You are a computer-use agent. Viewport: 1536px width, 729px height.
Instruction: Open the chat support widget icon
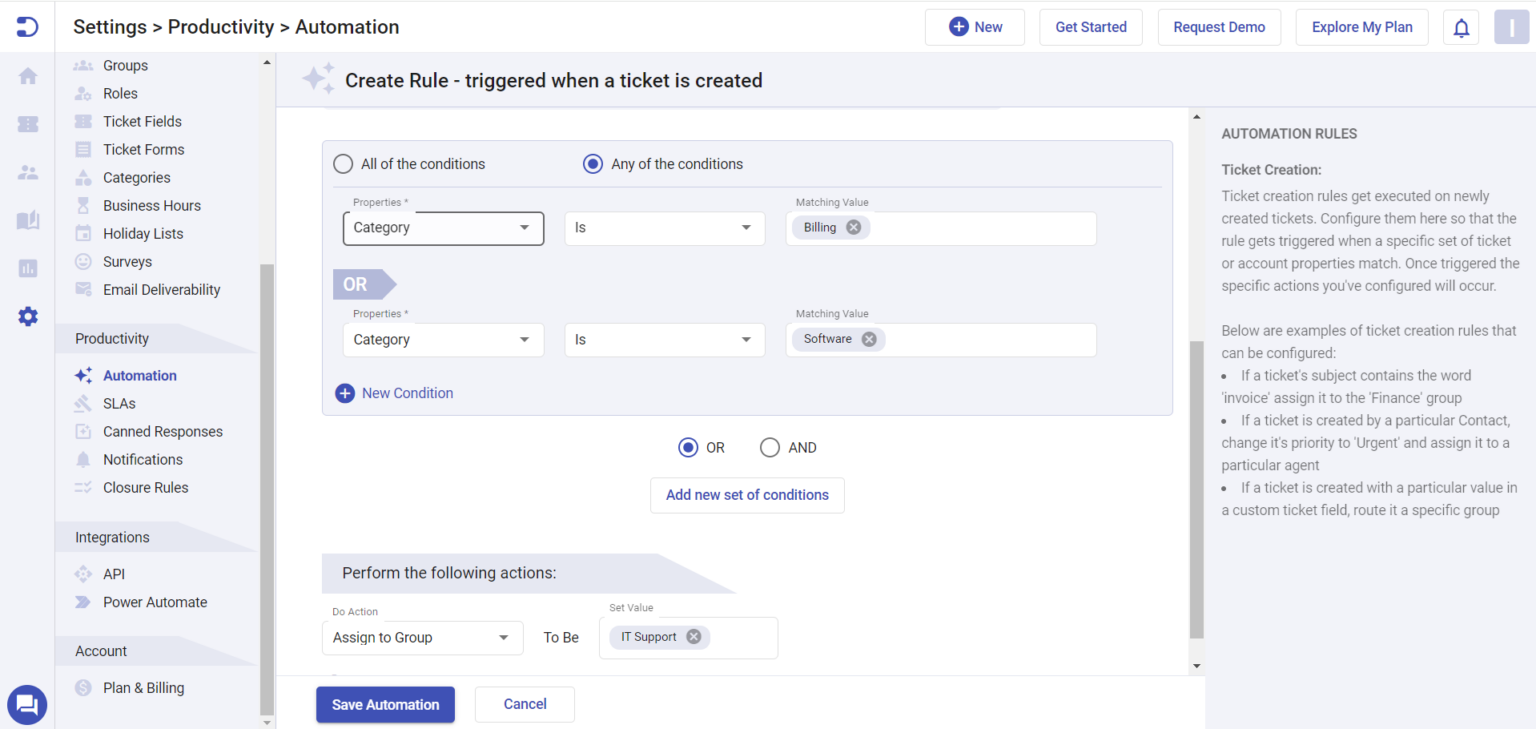27,705
